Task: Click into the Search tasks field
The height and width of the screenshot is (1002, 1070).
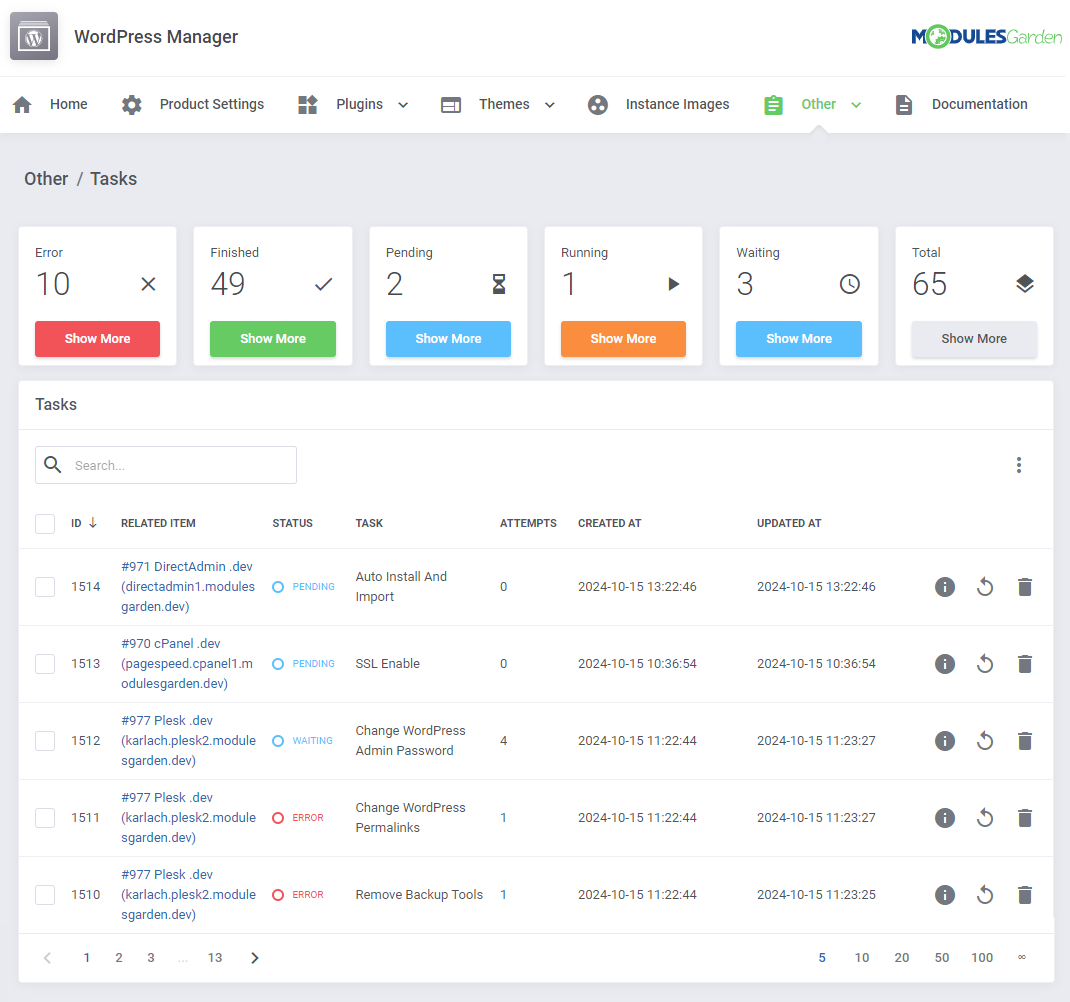Action: tap(166, 465)
